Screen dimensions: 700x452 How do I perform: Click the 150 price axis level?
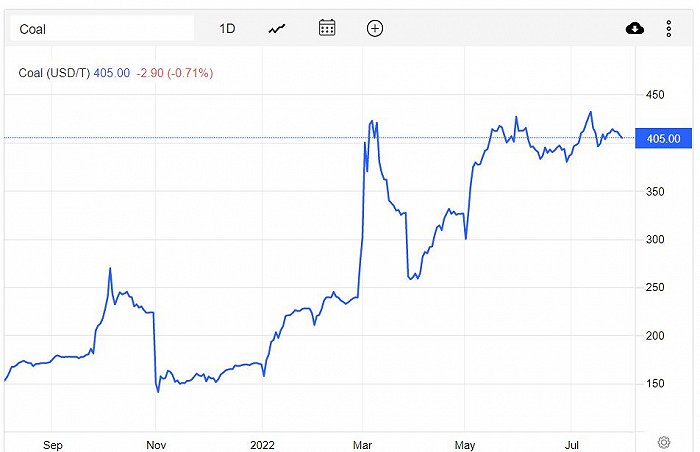pyautogui.click(x=655, y=384)
